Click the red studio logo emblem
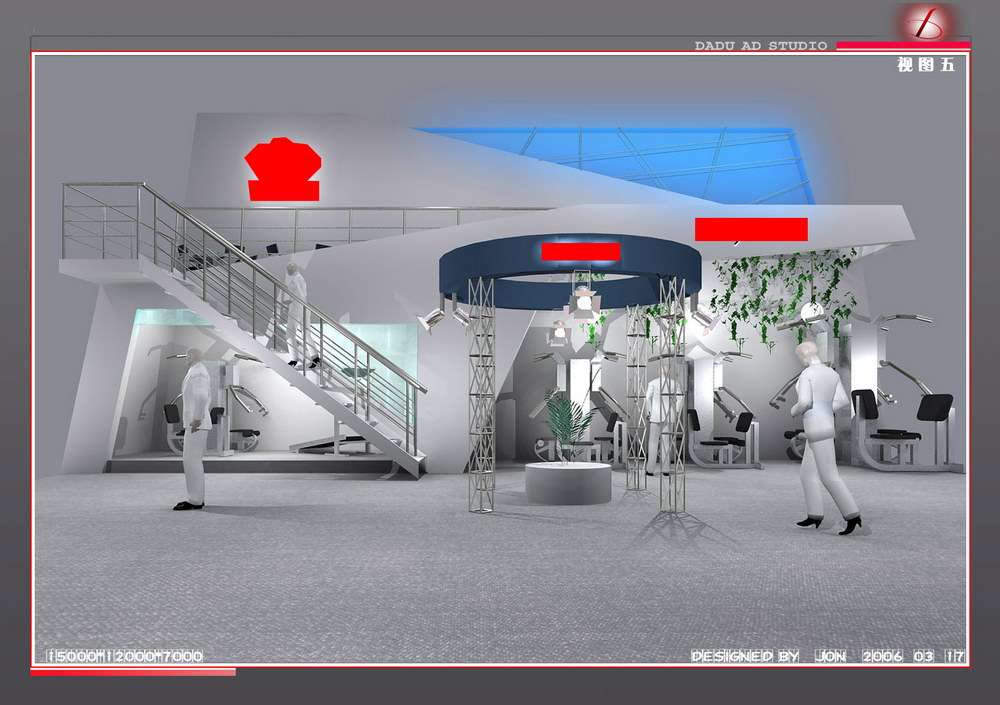This screenshot has height=705, width=1000. tap(927, 24)
